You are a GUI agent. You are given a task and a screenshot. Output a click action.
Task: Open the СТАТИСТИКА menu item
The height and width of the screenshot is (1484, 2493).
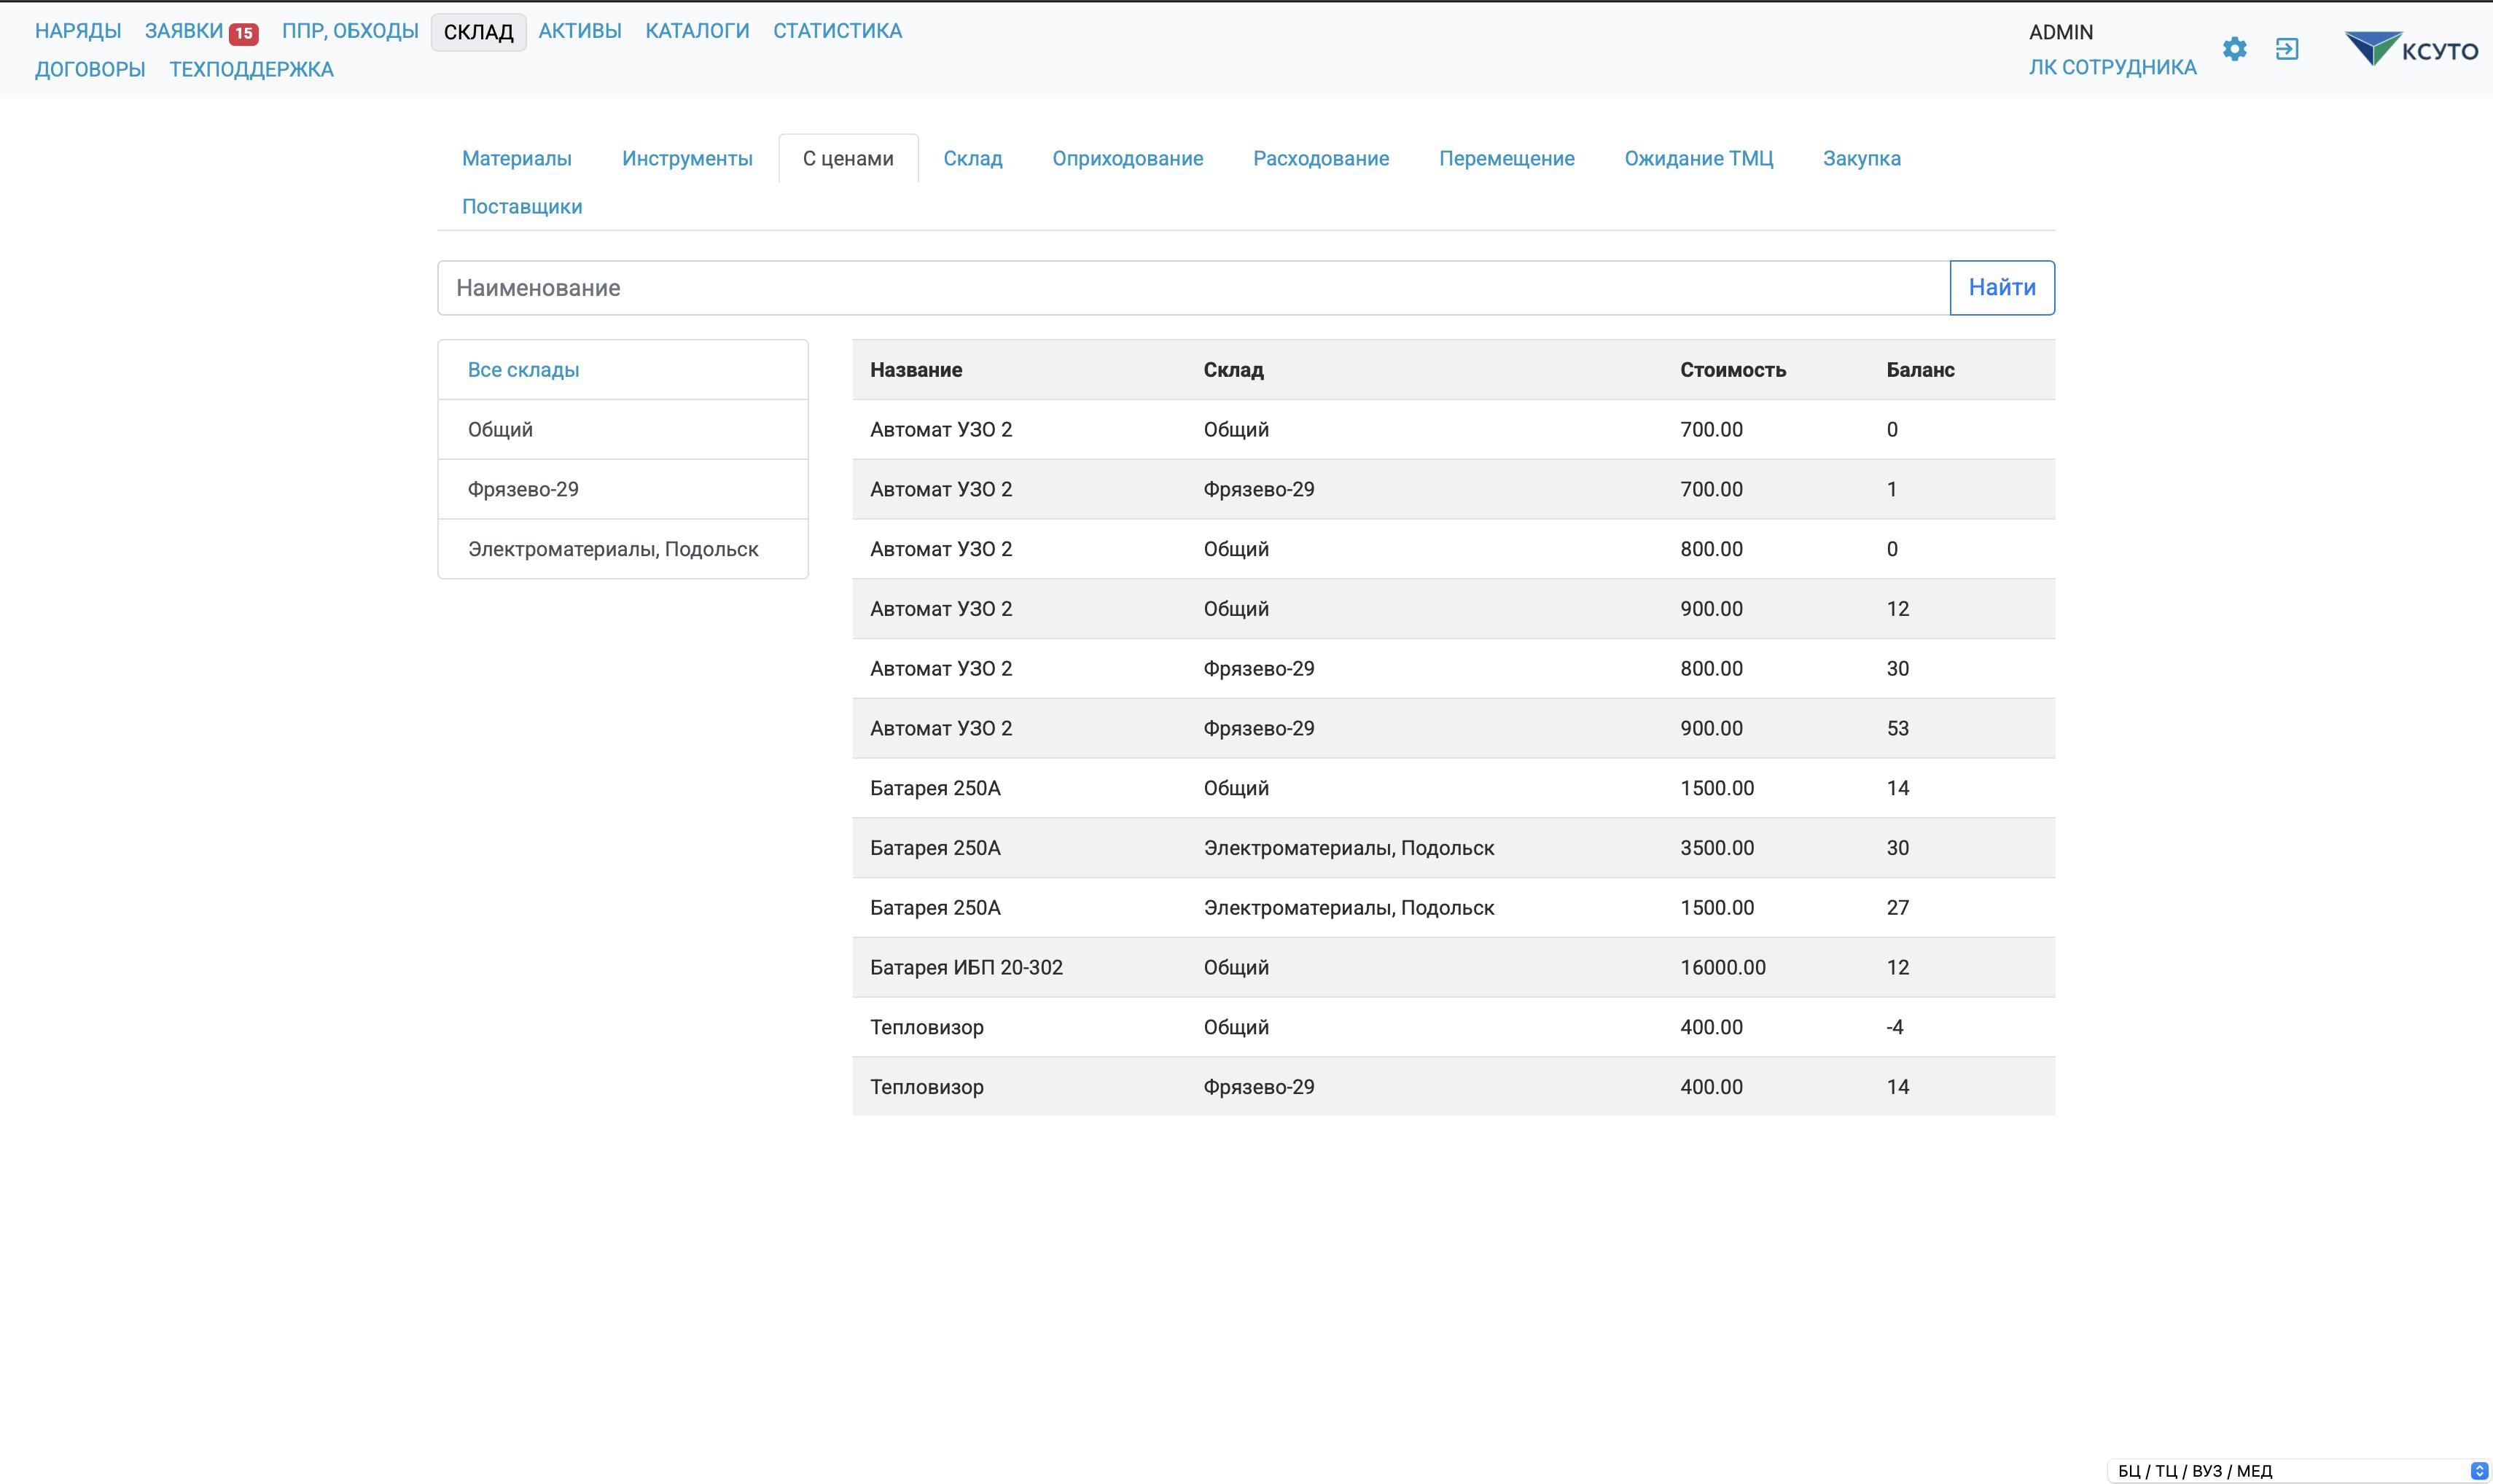(x=837, y=31)
